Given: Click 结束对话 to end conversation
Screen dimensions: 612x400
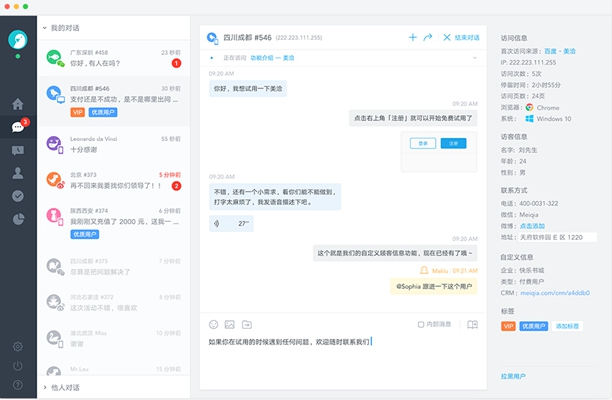Looking at the screenshot, I should [461, 37].
